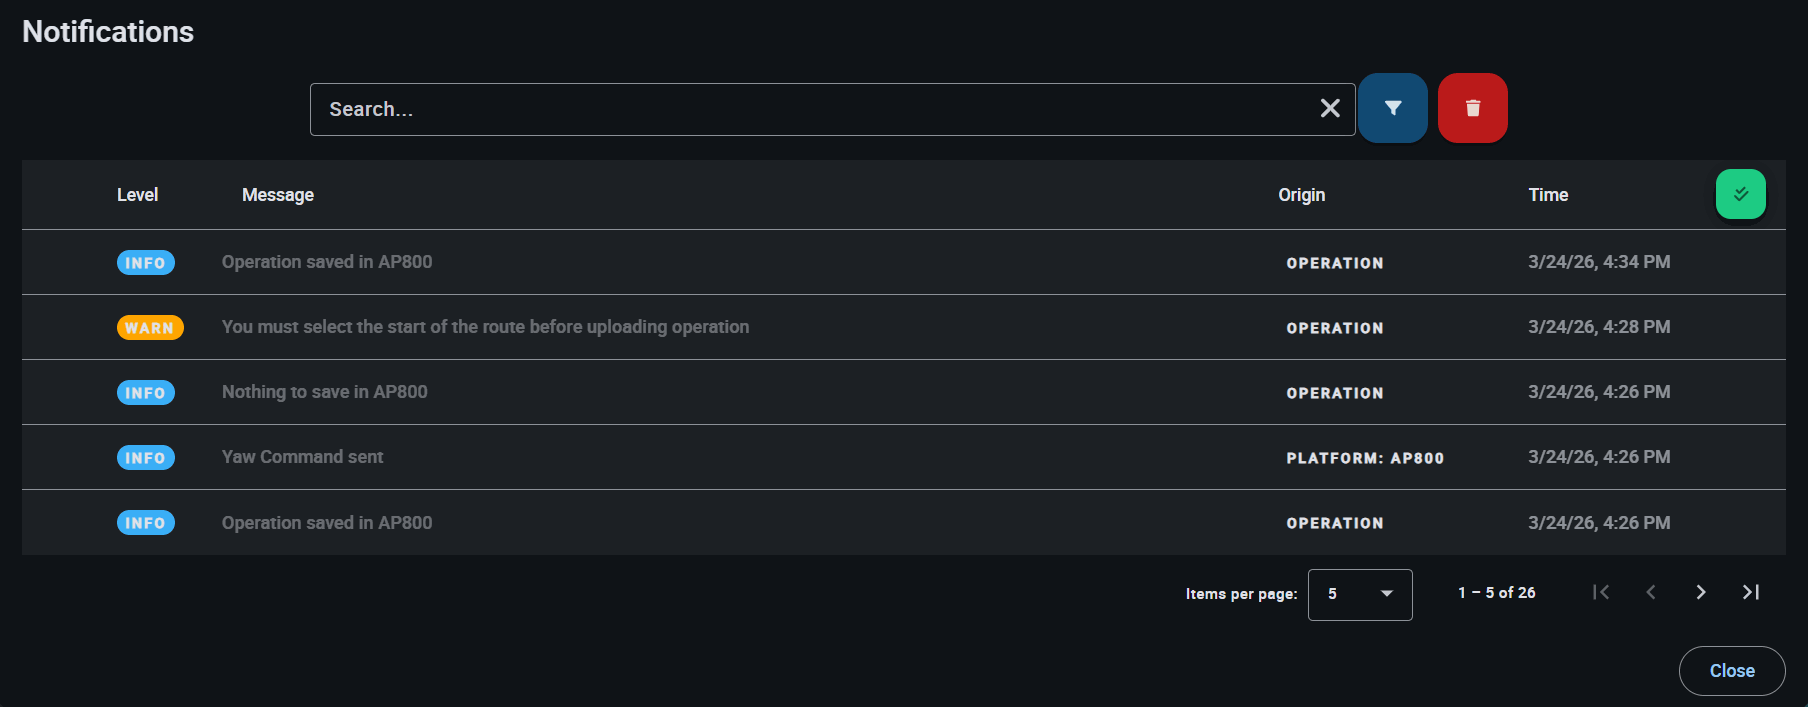Go to previous notifications page

[x=1651, y=592]
